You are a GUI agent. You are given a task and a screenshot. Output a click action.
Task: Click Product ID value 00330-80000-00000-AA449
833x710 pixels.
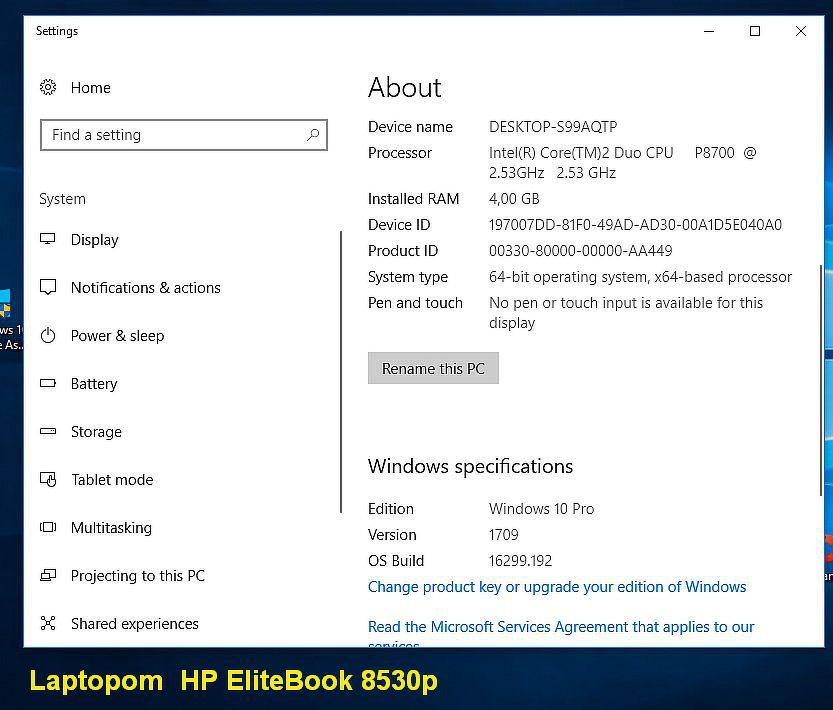point(581,251)
